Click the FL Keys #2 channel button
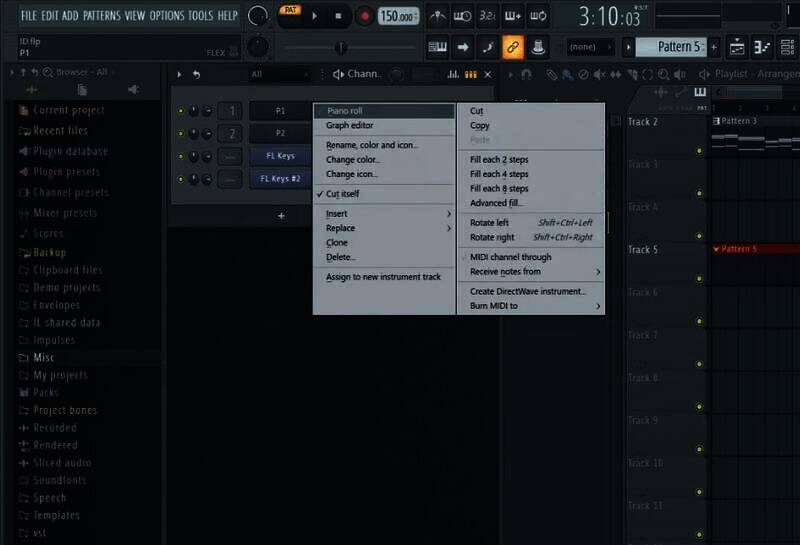 280,179
